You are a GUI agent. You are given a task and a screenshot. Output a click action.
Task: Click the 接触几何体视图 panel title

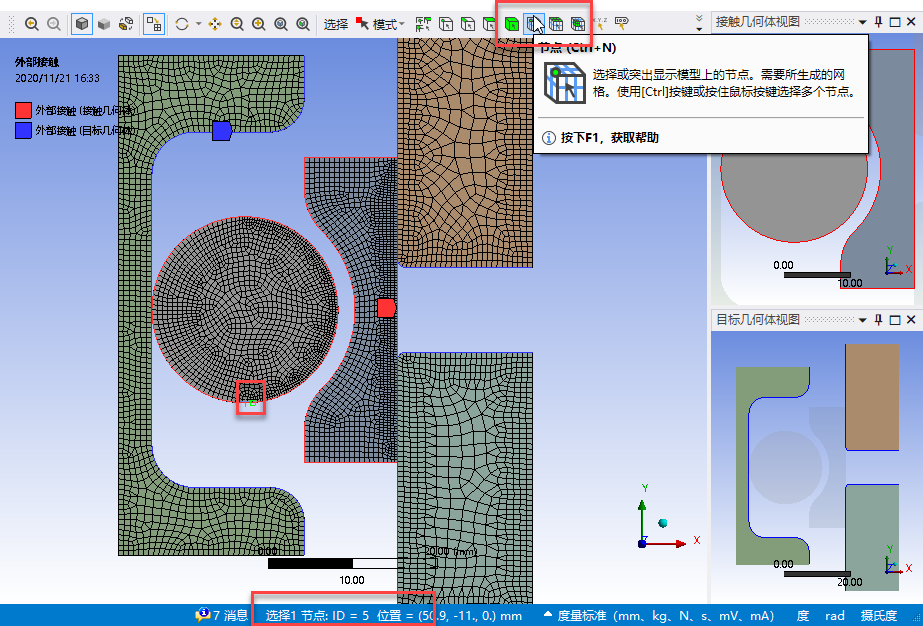[758, 22]
